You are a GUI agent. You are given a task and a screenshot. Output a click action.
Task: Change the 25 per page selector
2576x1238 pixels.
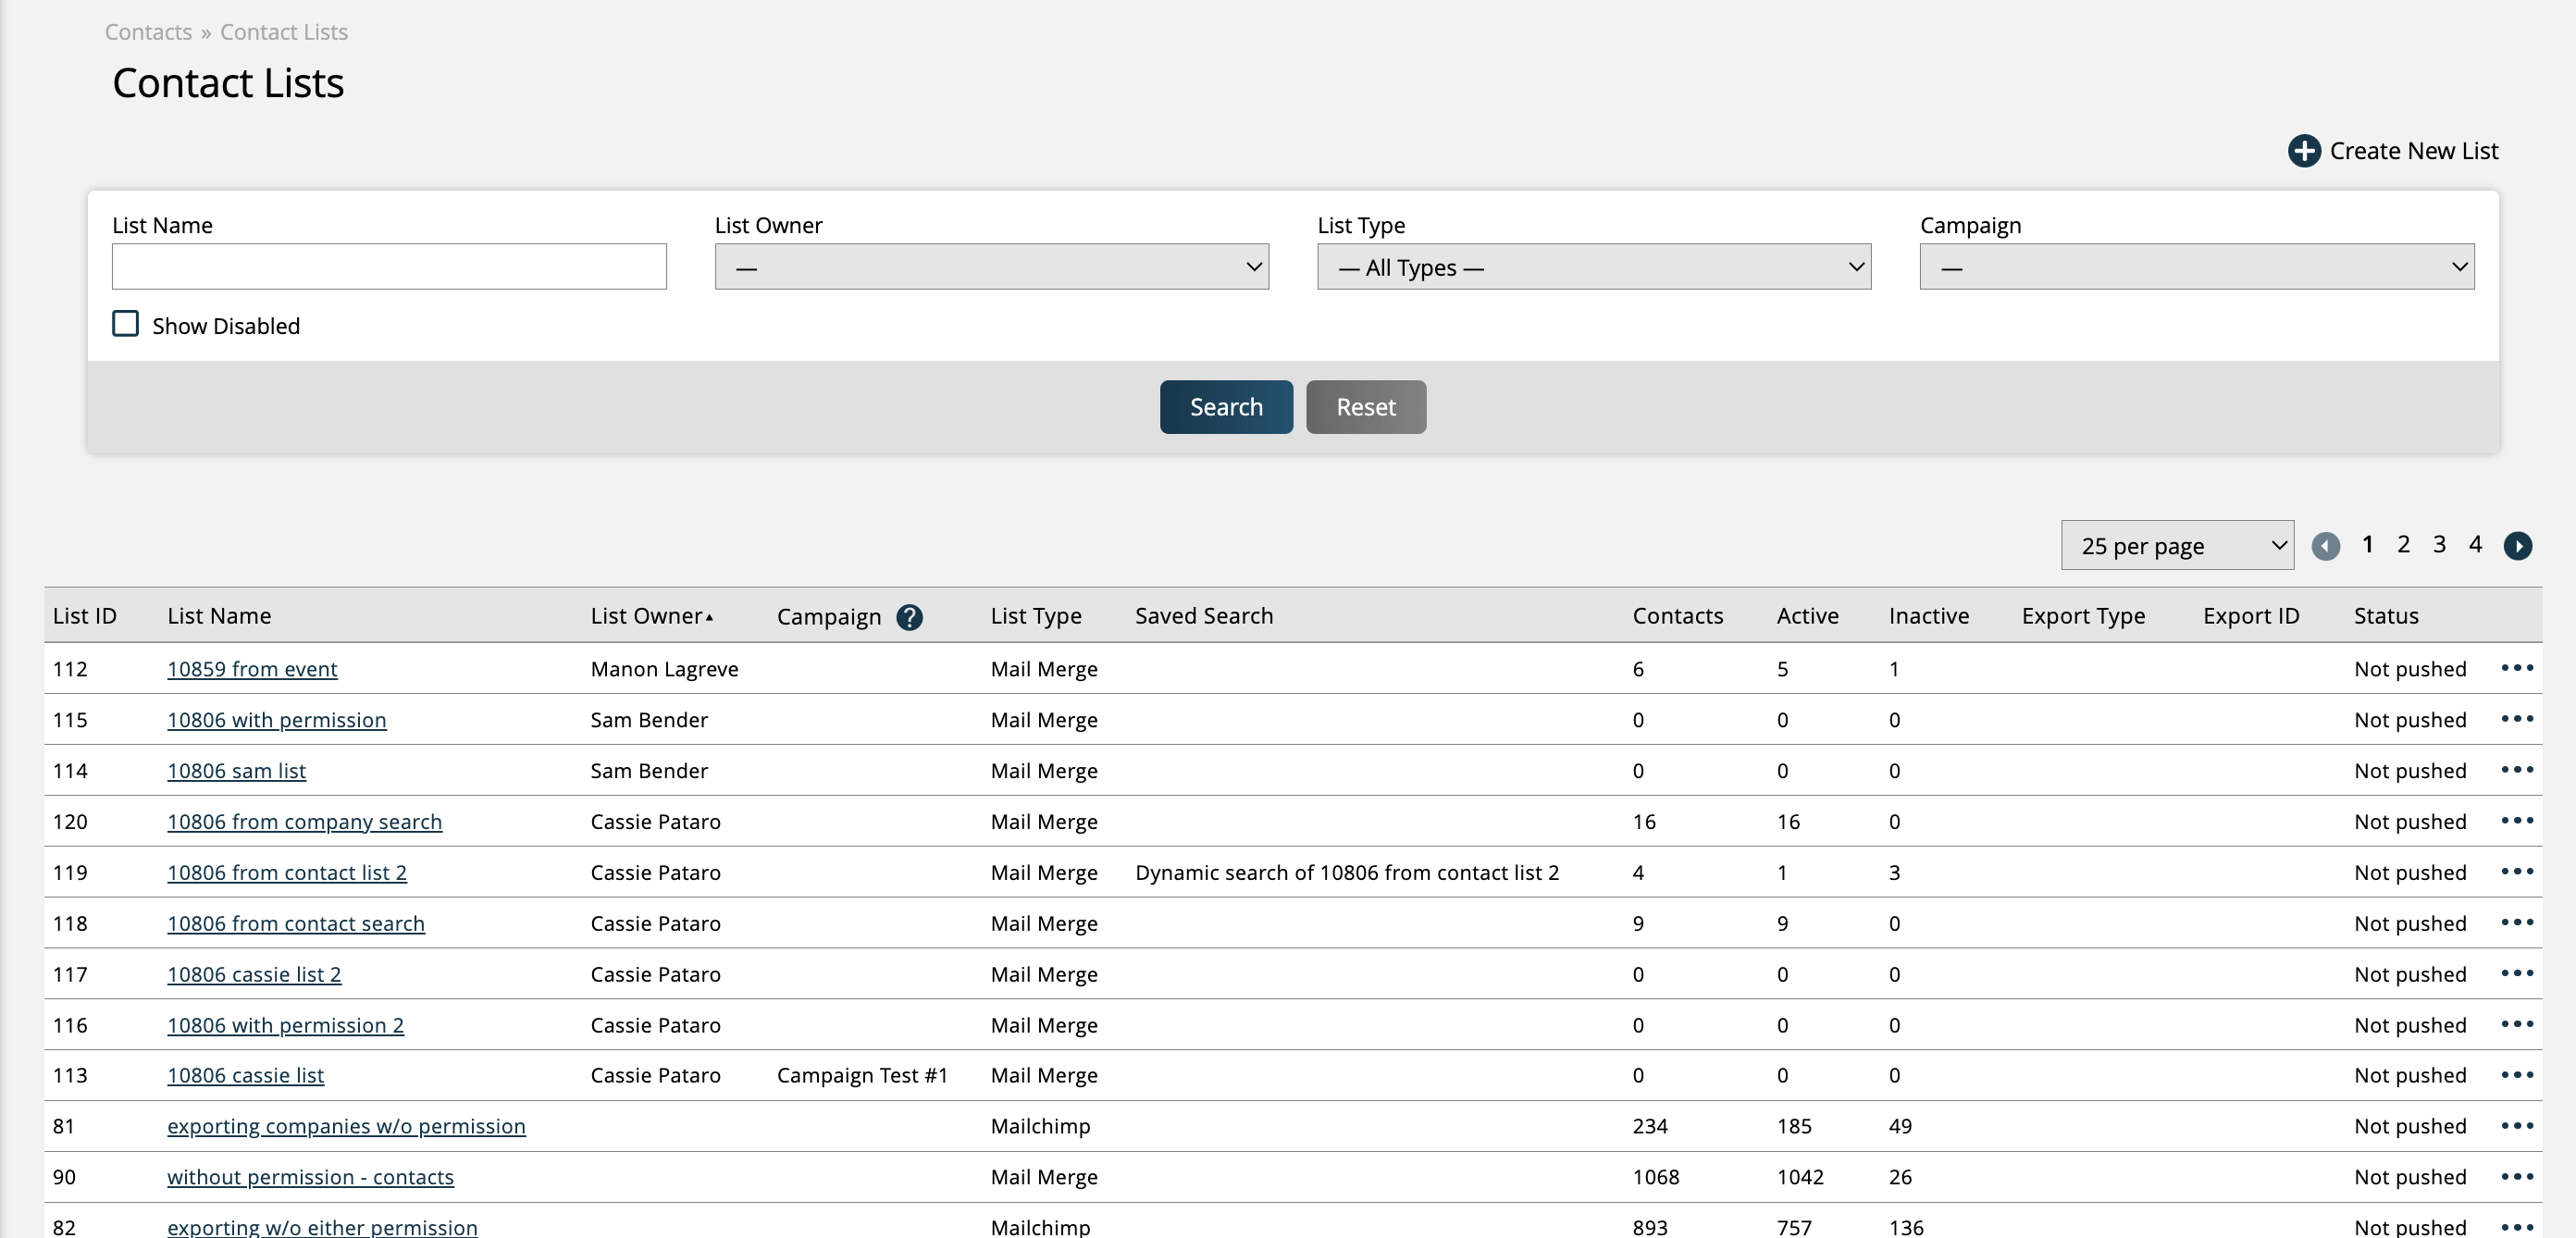(x=2176, y=546)
